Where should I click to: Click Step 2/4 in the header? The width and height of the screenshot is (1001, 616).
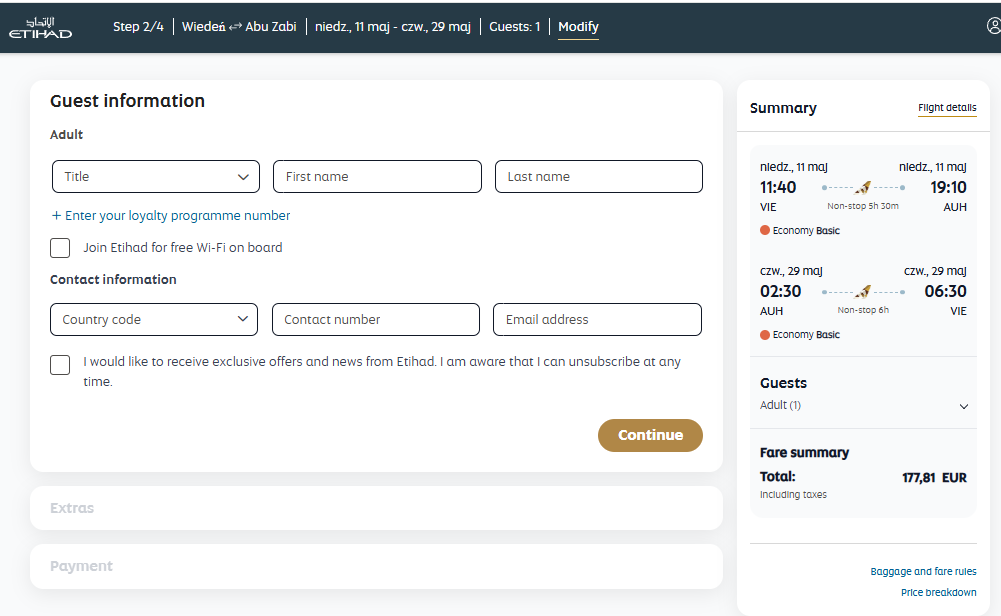point(139,27)
